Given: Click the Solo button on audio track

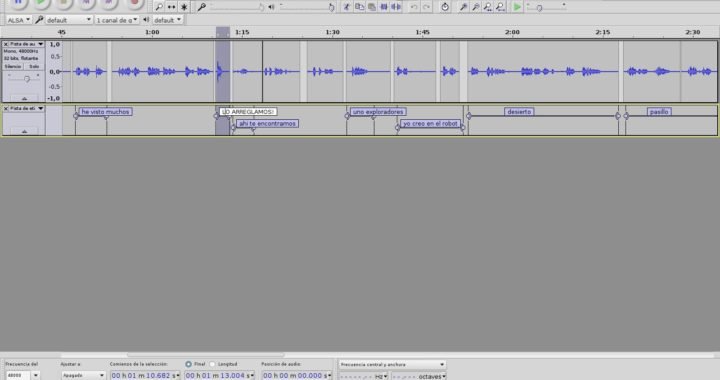Looking at the screenshot, I should [34, 67].
